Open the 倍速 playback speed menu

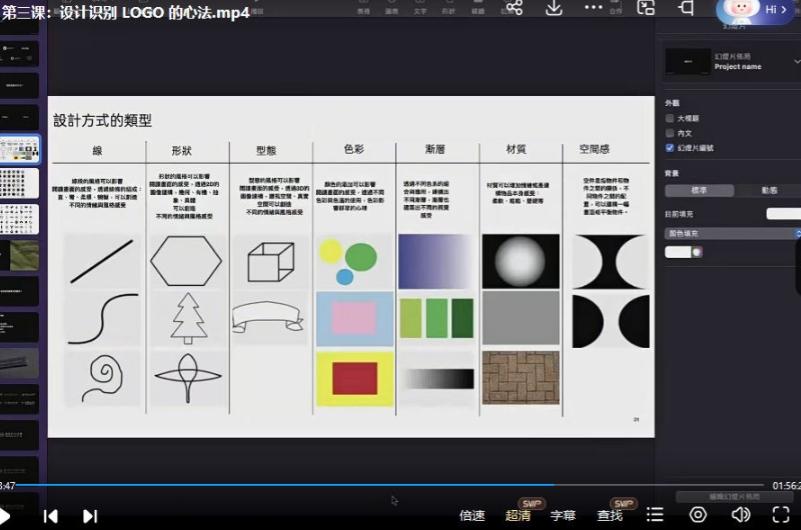472,516
